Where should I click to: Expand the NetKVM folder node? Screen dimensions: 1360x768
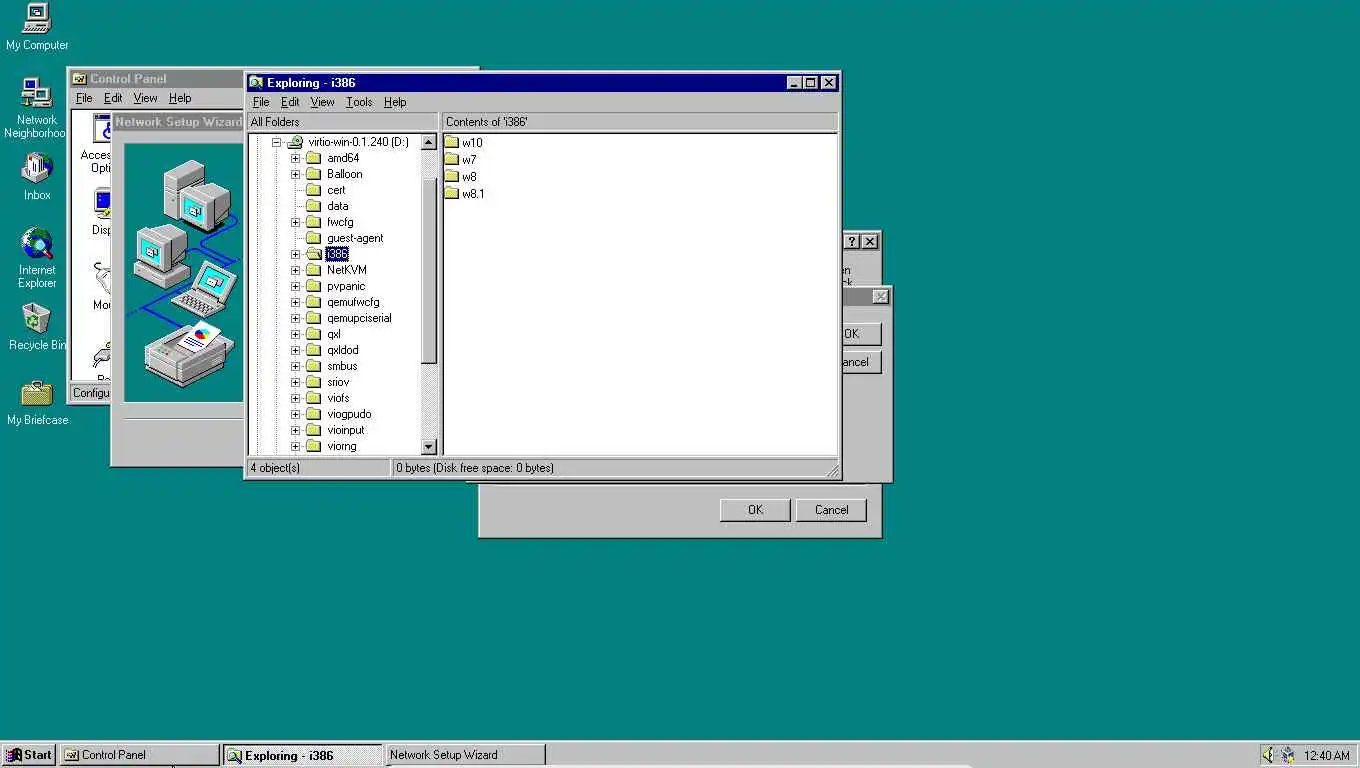[295, 270]
